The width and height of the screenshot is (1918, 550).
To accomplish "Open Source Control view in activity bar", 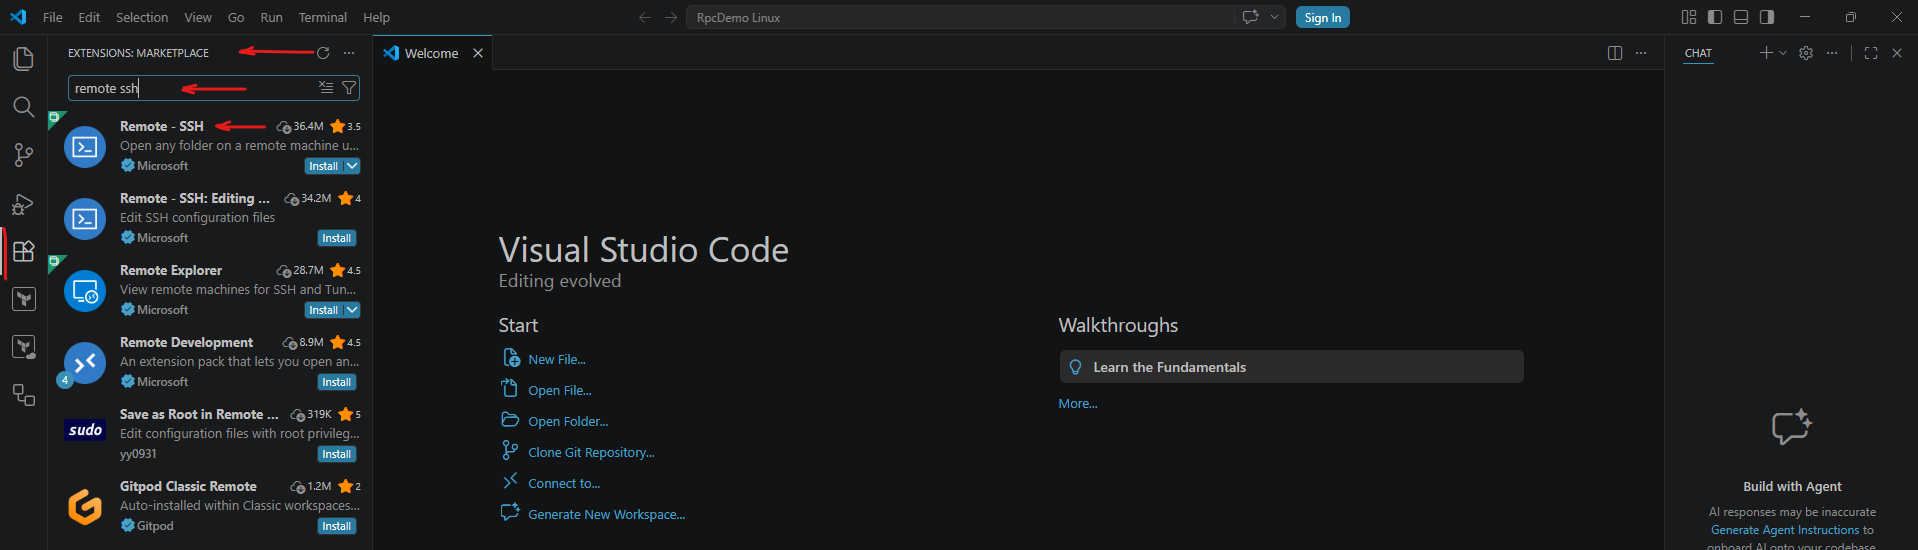I will pyautogui.click(x=23, y=155).
